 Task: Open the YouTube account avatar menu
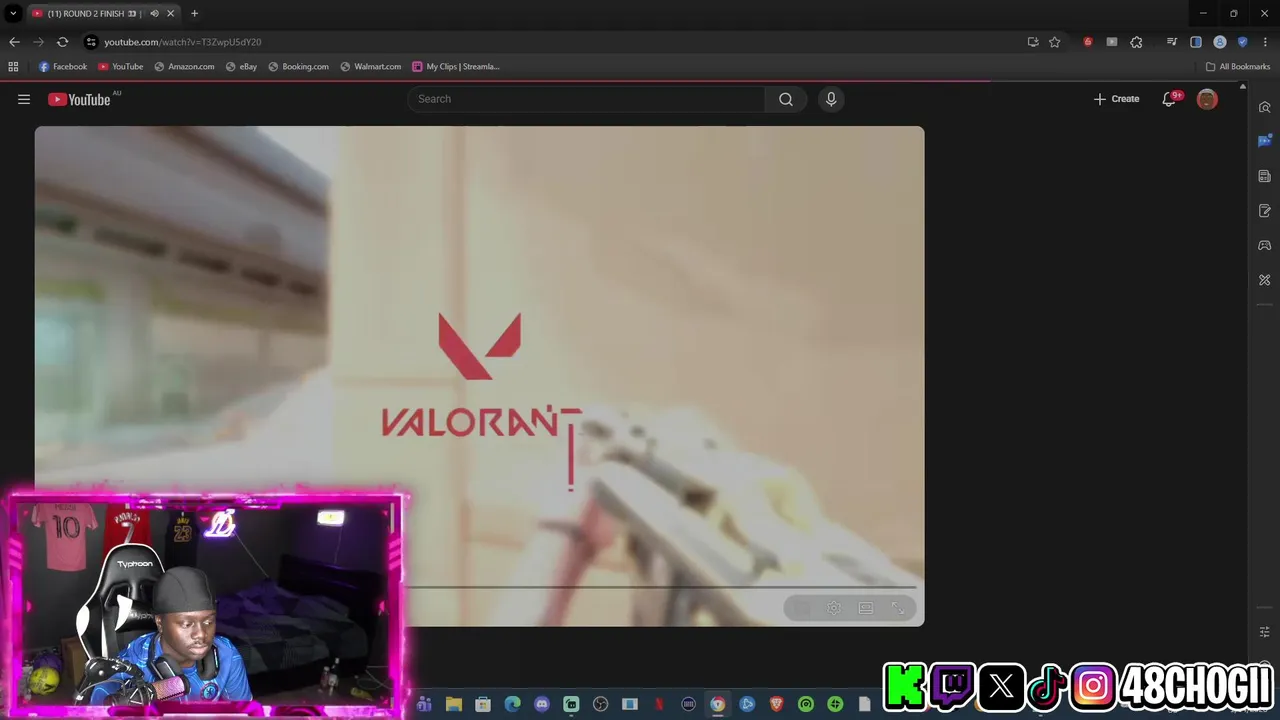(x=1207, y=99)
